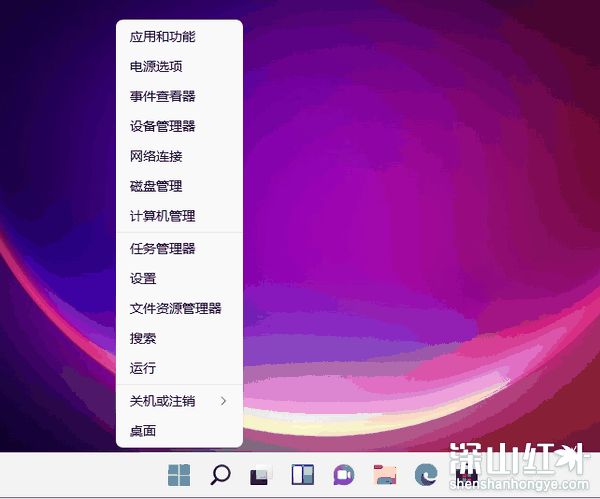The image size is (600, 499).
Task: Open 事件查看器
Action: click(179, 96)
